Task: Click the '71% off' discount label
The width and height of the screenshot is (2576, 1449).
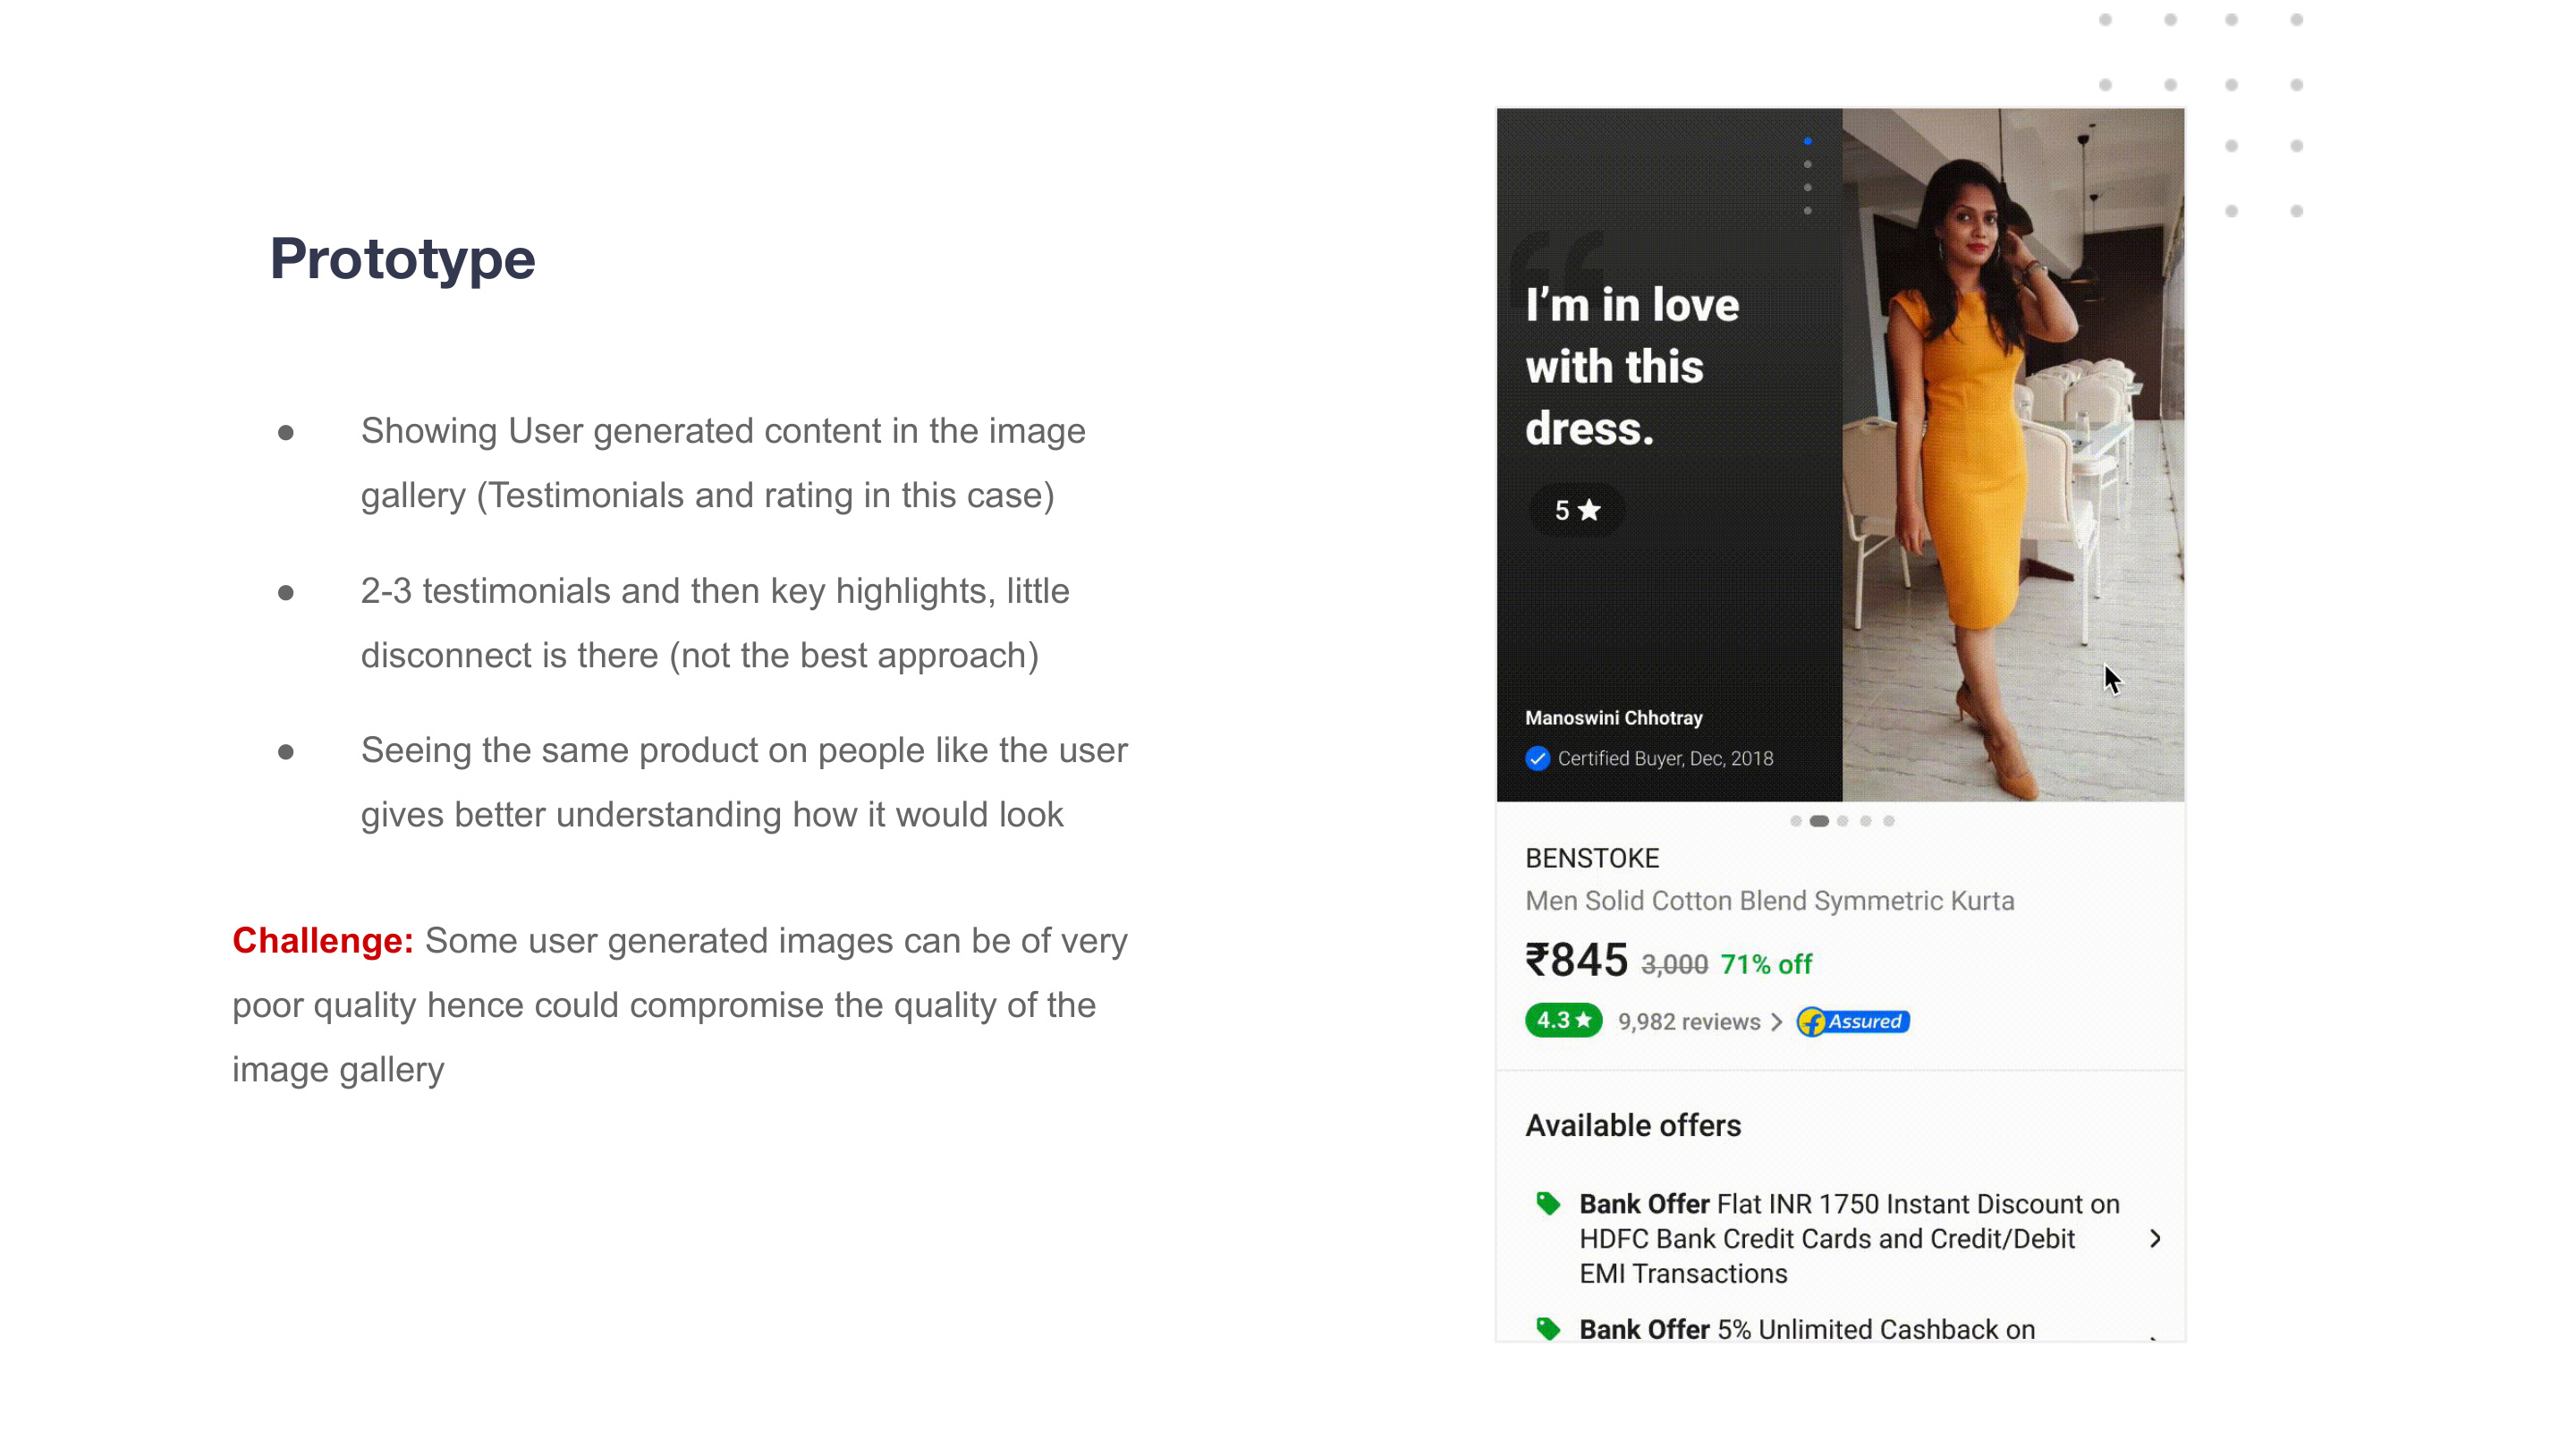Action: tap(1766, 964)
